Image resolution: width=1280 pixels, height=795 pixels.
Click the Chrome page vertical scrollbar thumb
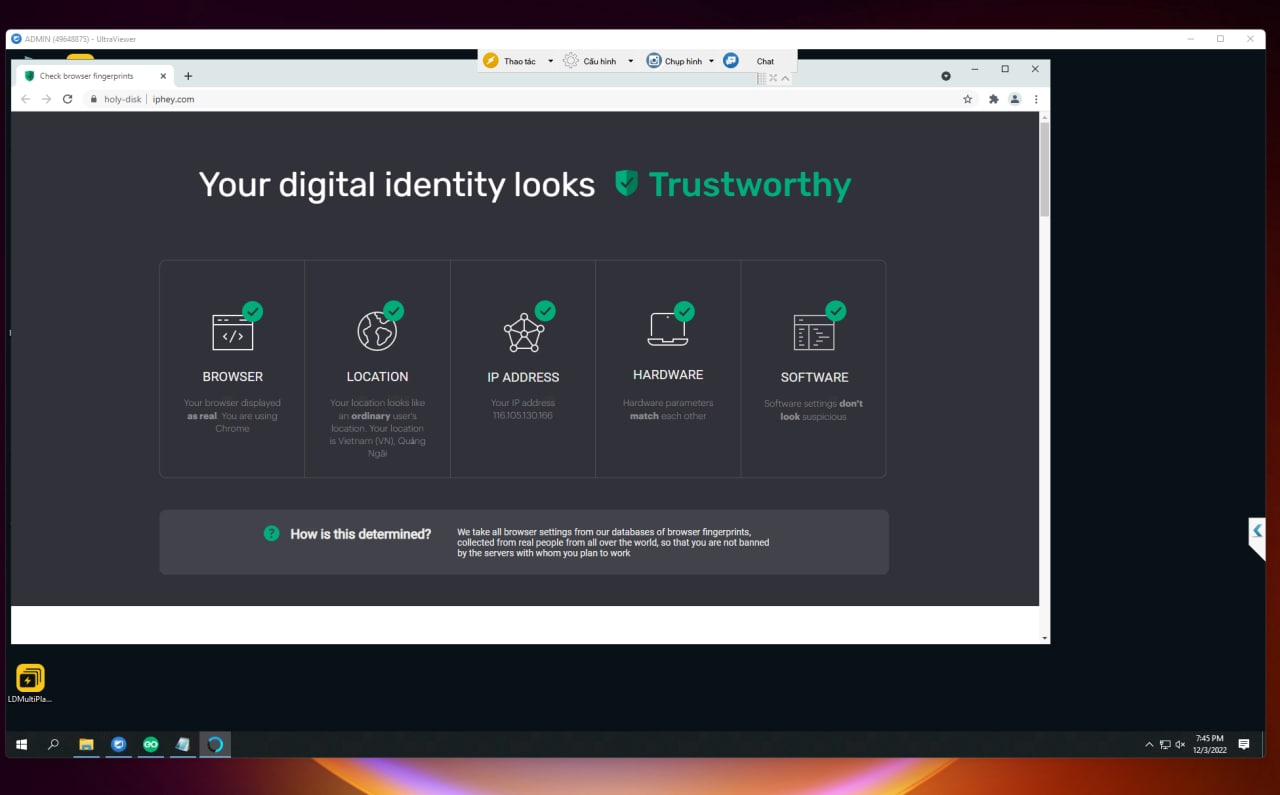tap(1045, 169)
